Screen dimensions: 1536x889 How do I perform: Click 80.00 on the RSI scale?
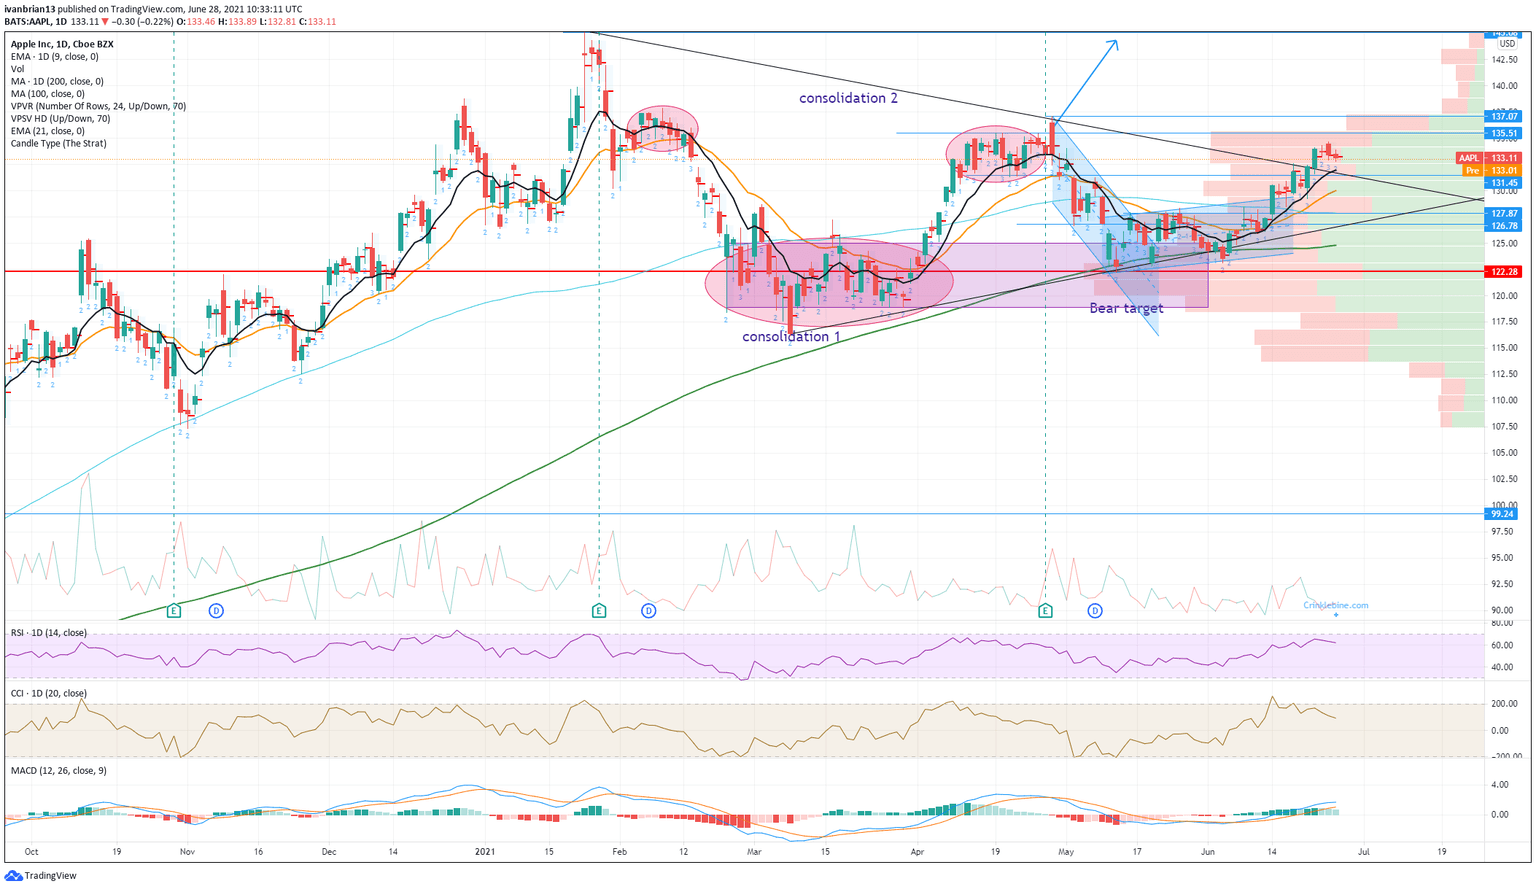1504,623
